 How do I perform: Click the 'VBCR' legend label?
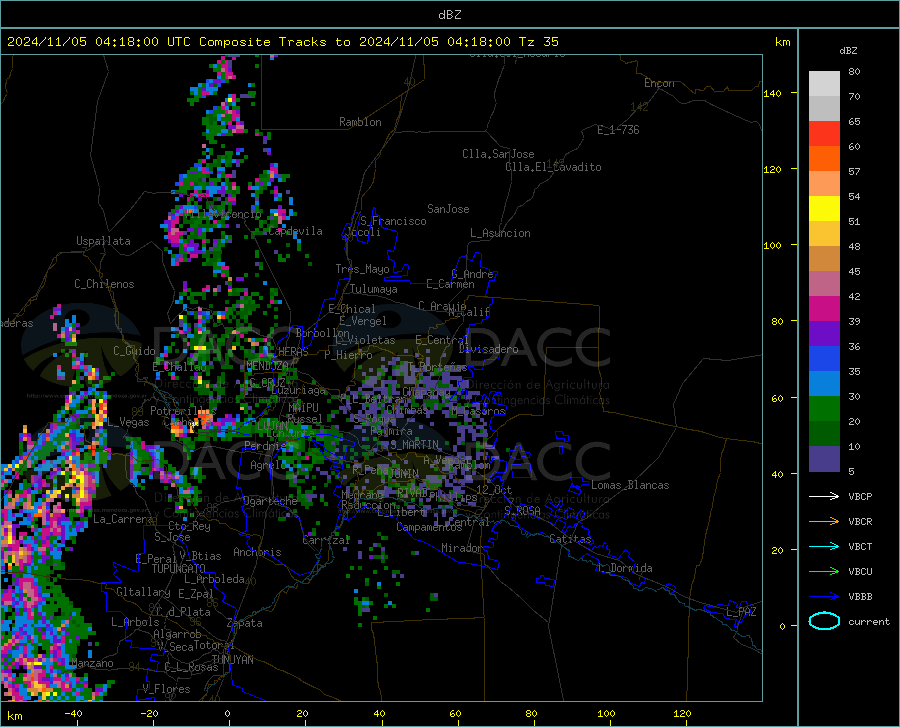point(860,522)
